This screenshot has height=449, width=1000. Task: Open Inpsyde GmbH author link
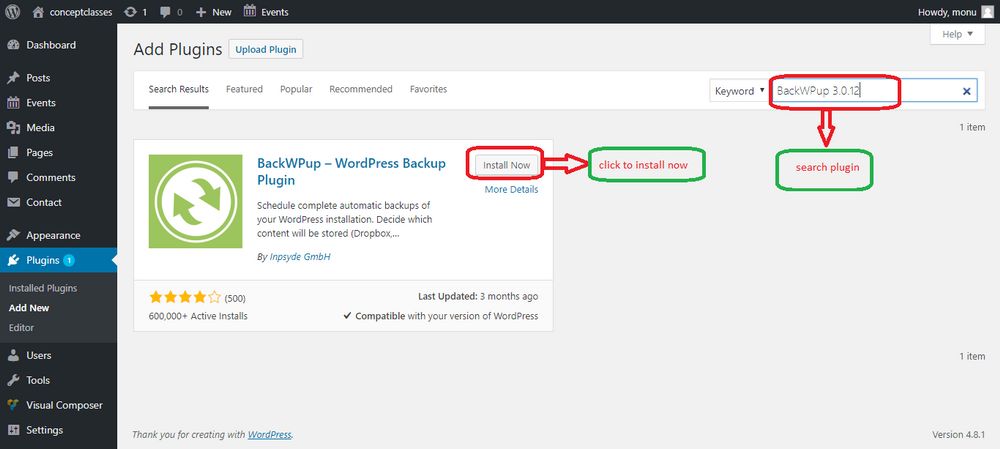[300, 256]
